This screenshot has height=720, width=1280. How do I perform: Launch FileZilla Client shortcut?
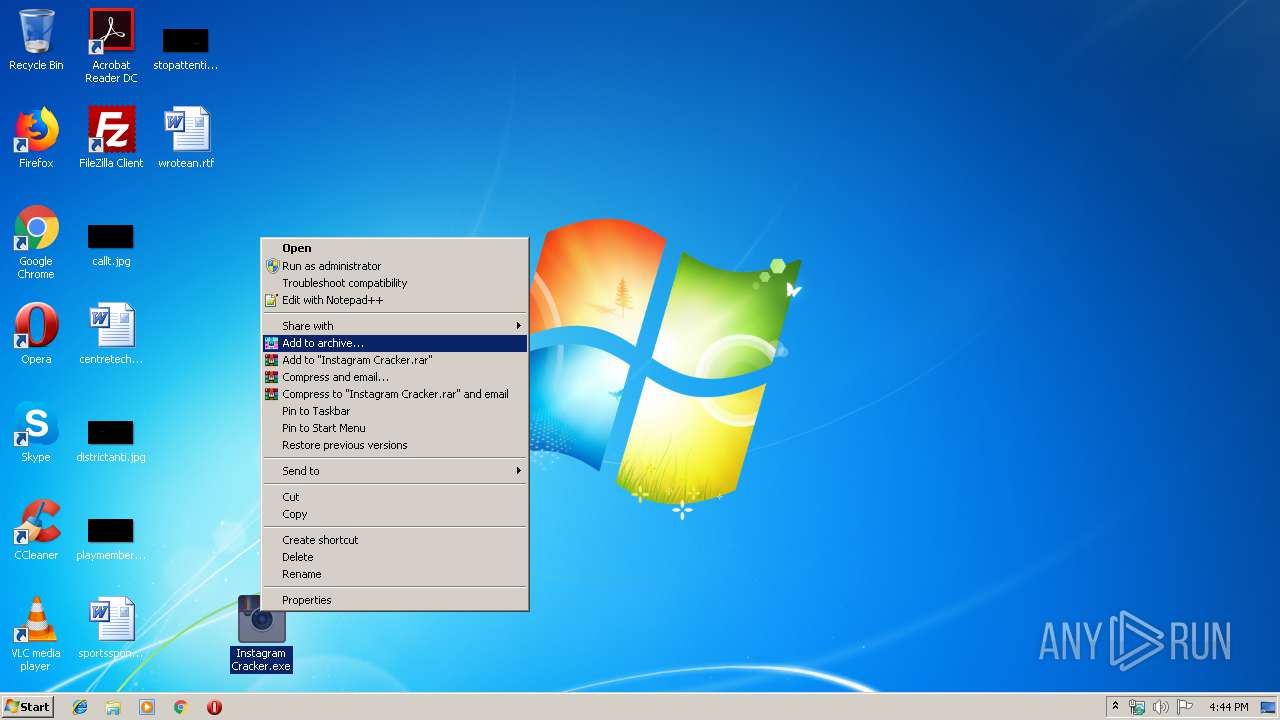111,138
